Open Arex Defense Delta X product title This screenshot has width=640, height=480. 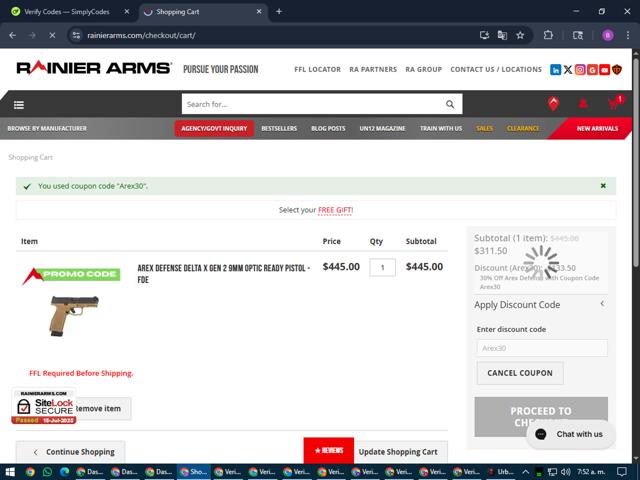223,273
